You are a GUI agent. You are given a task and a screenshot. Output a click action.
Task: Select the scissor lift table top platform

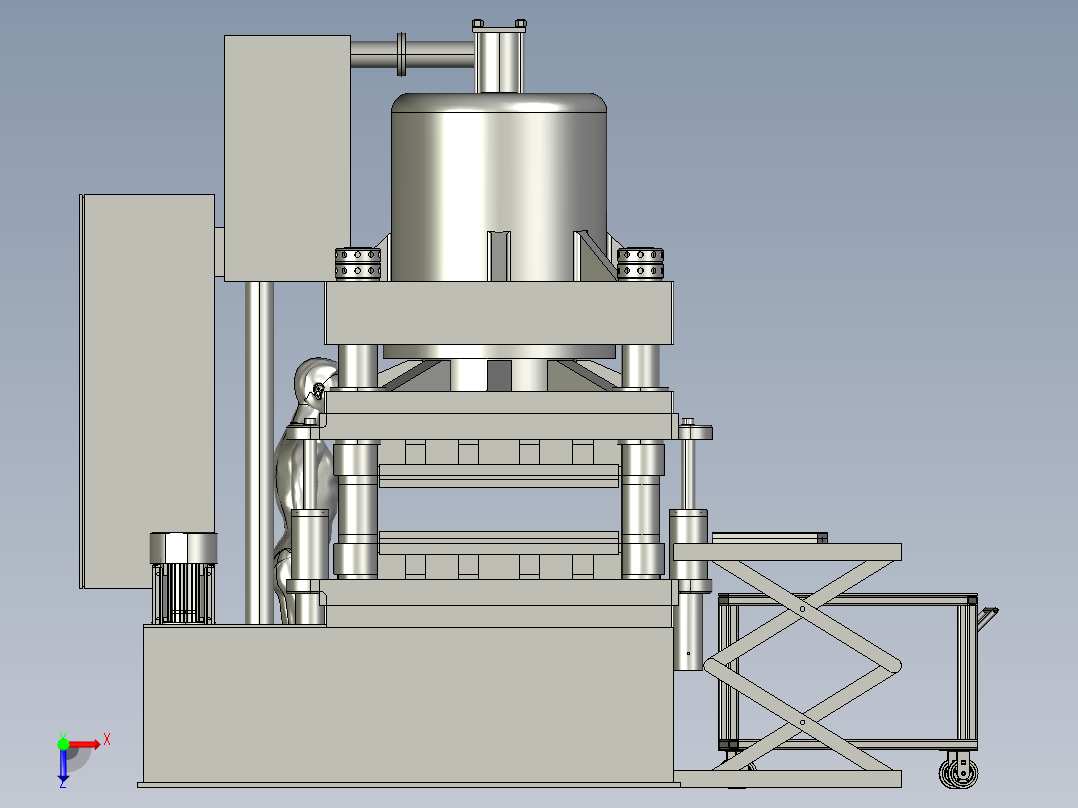(787, 552)
